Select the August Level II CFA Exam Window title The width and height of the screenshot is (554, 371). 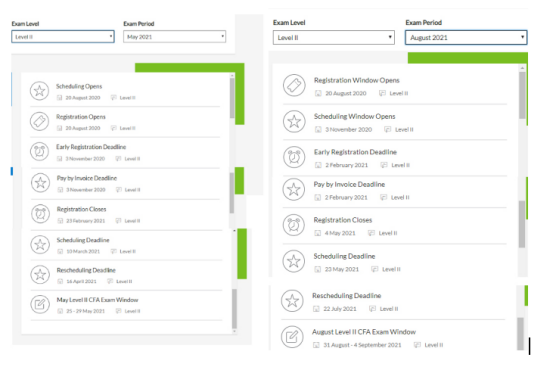pos(364,332)
